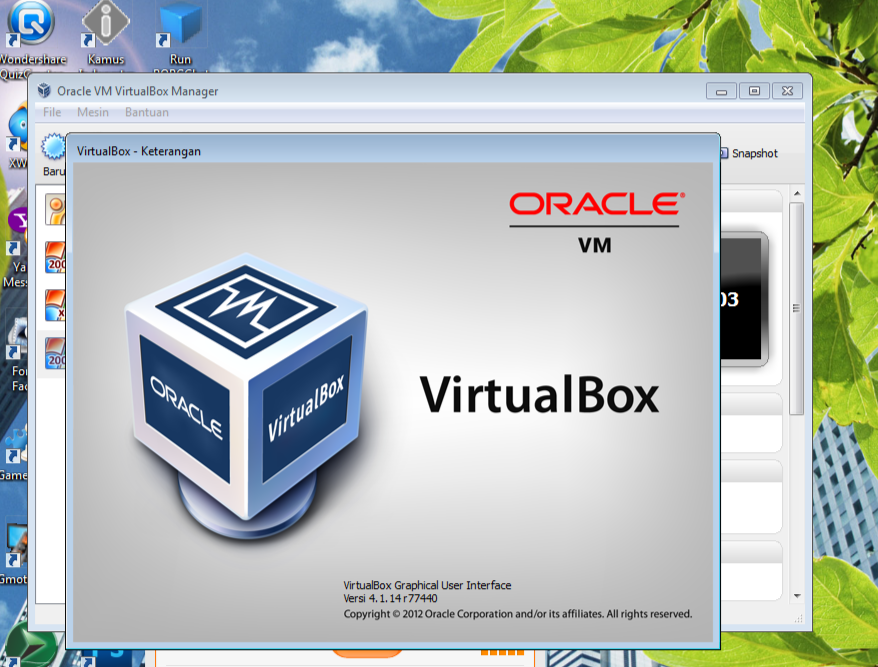This screenshot has height=667, width=878.
Task: Open the File menu
Action: [52, 113]
